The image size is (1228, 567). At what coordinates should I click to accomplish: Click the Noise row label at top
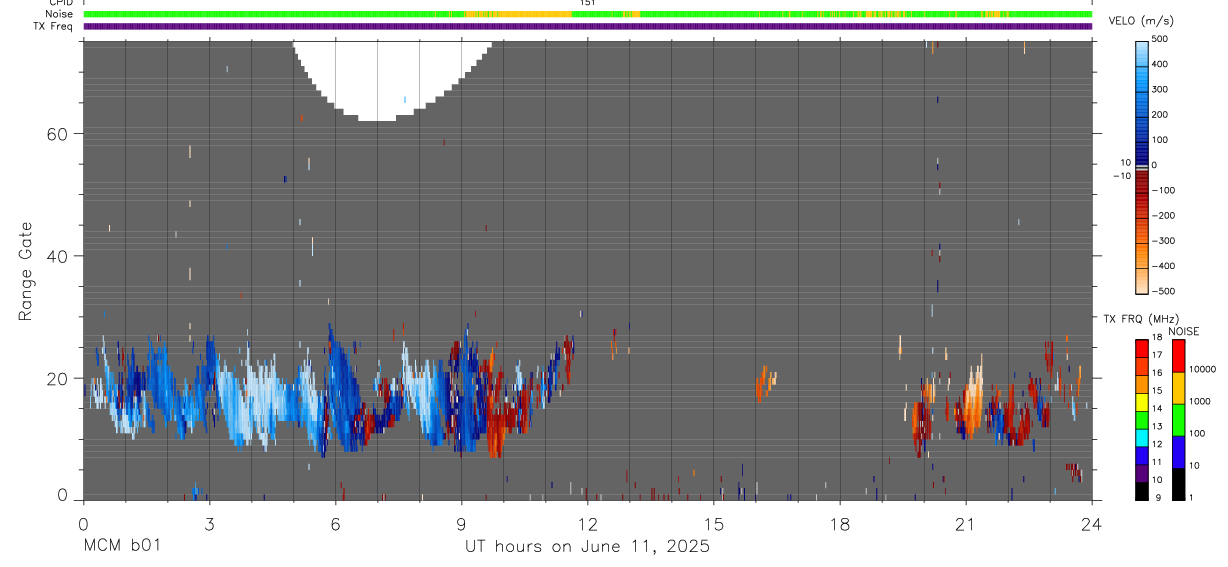59,14
